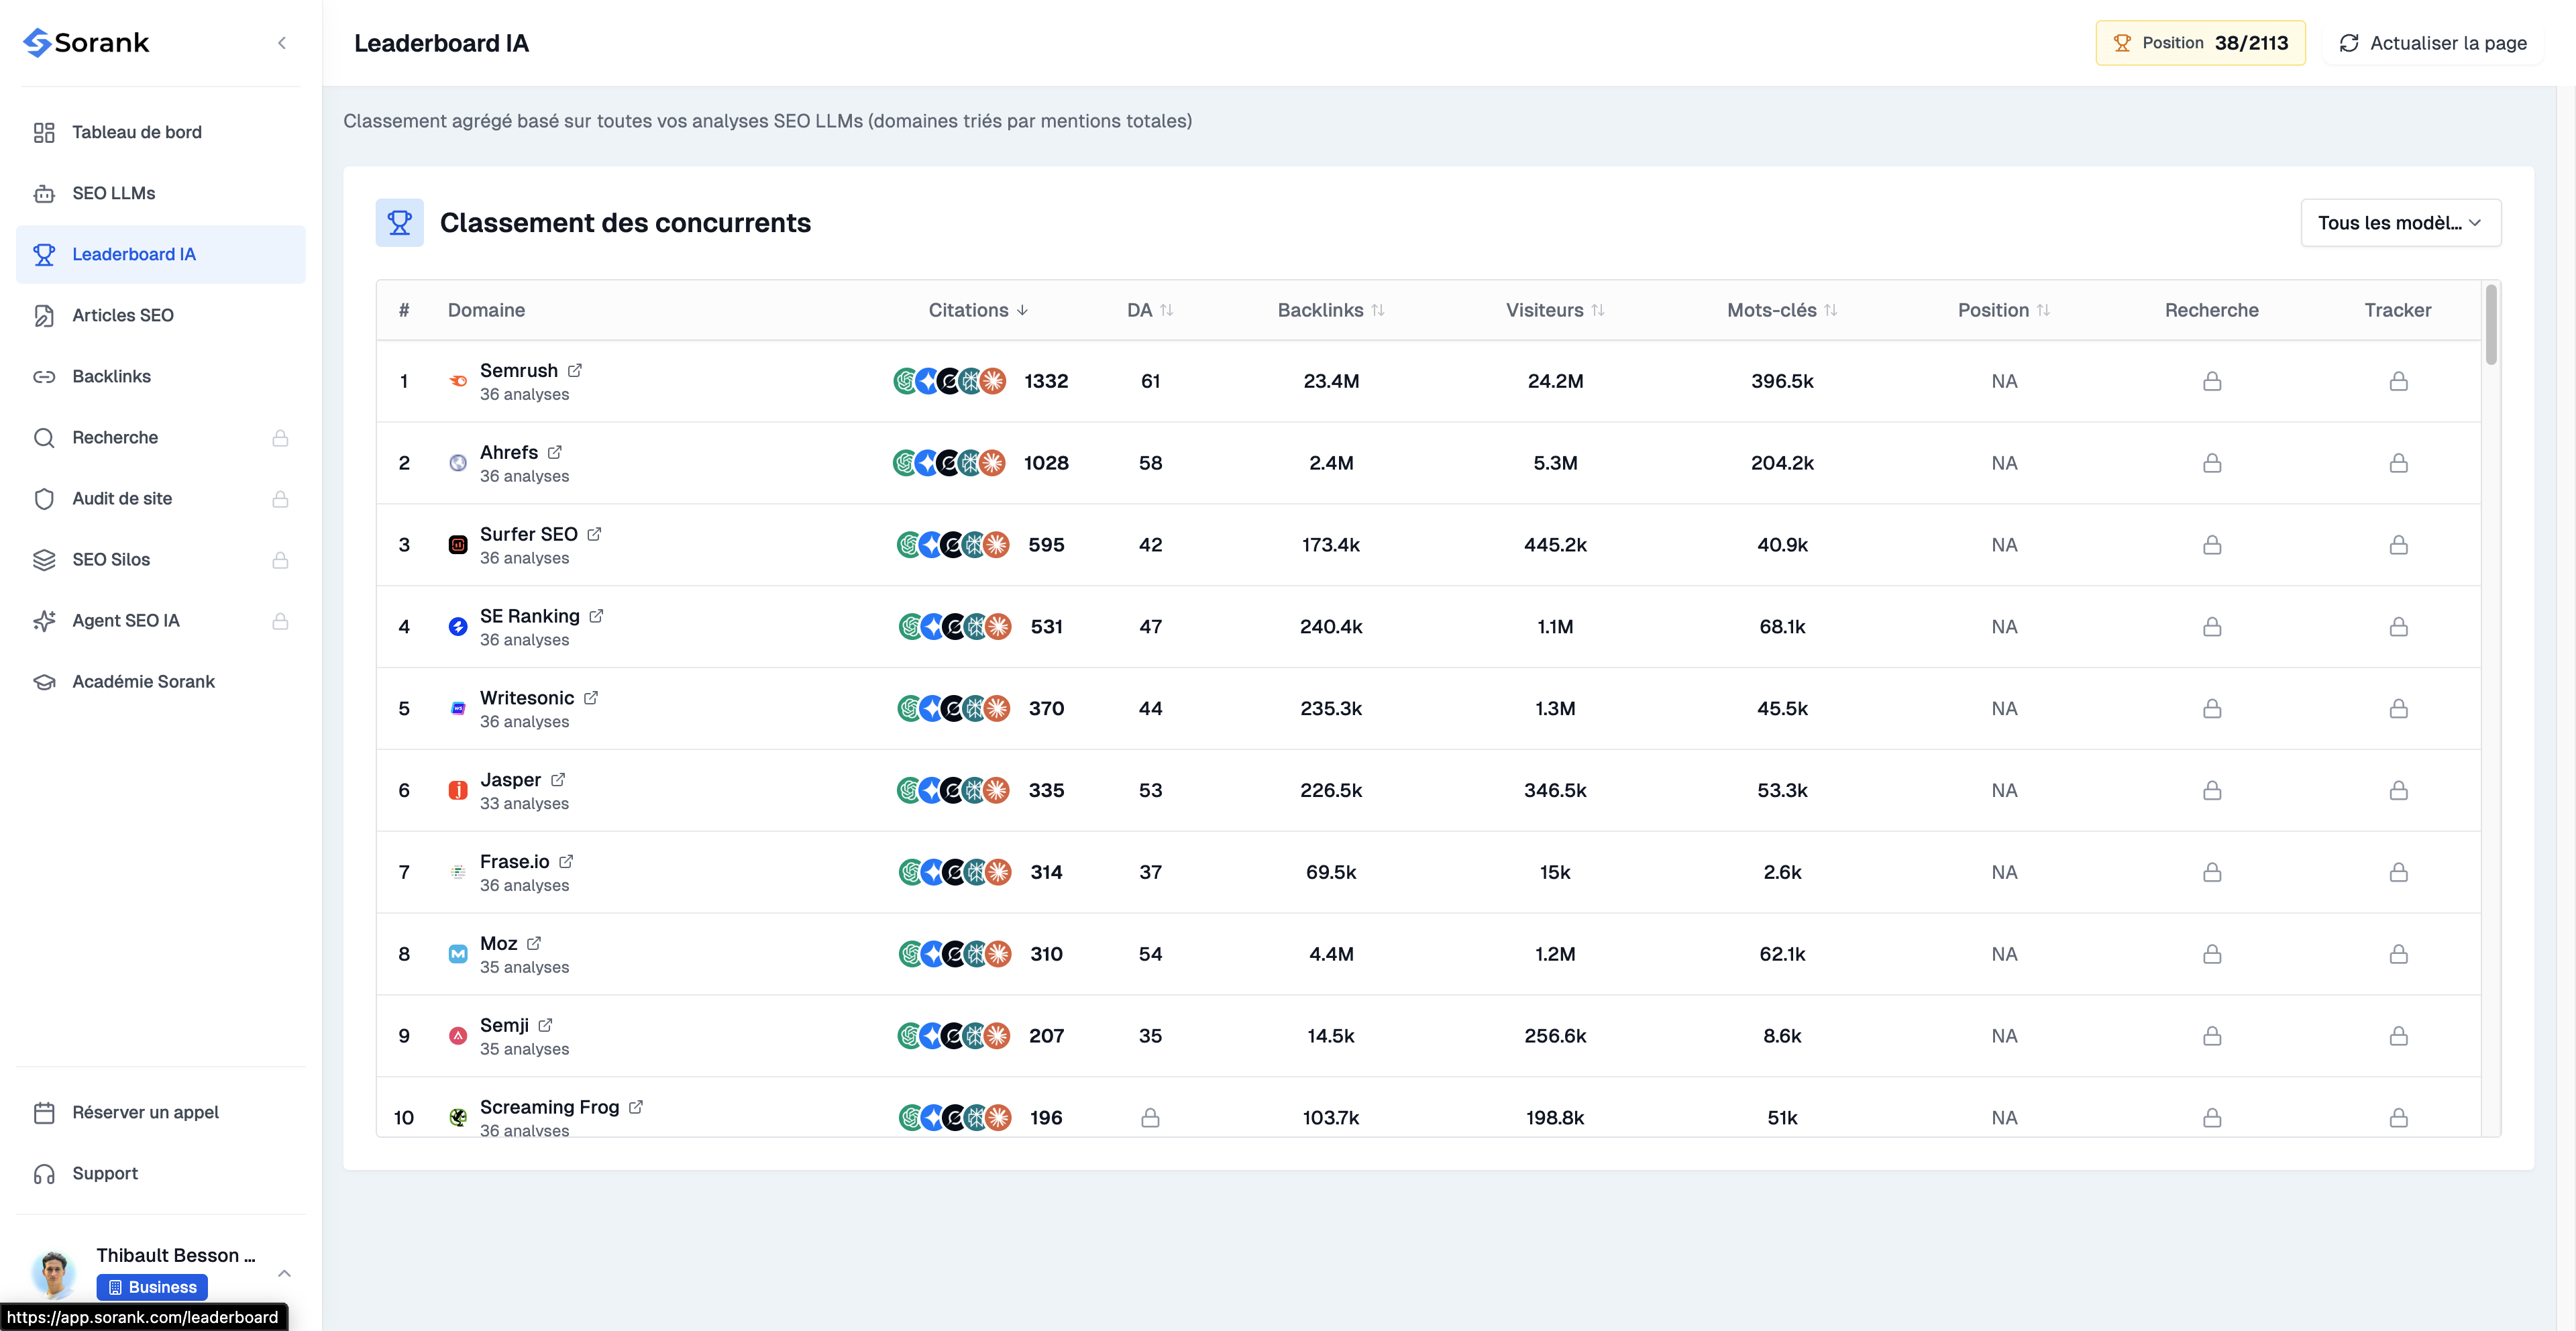Sort by Mots-clés column arrows

(1830, 310)
